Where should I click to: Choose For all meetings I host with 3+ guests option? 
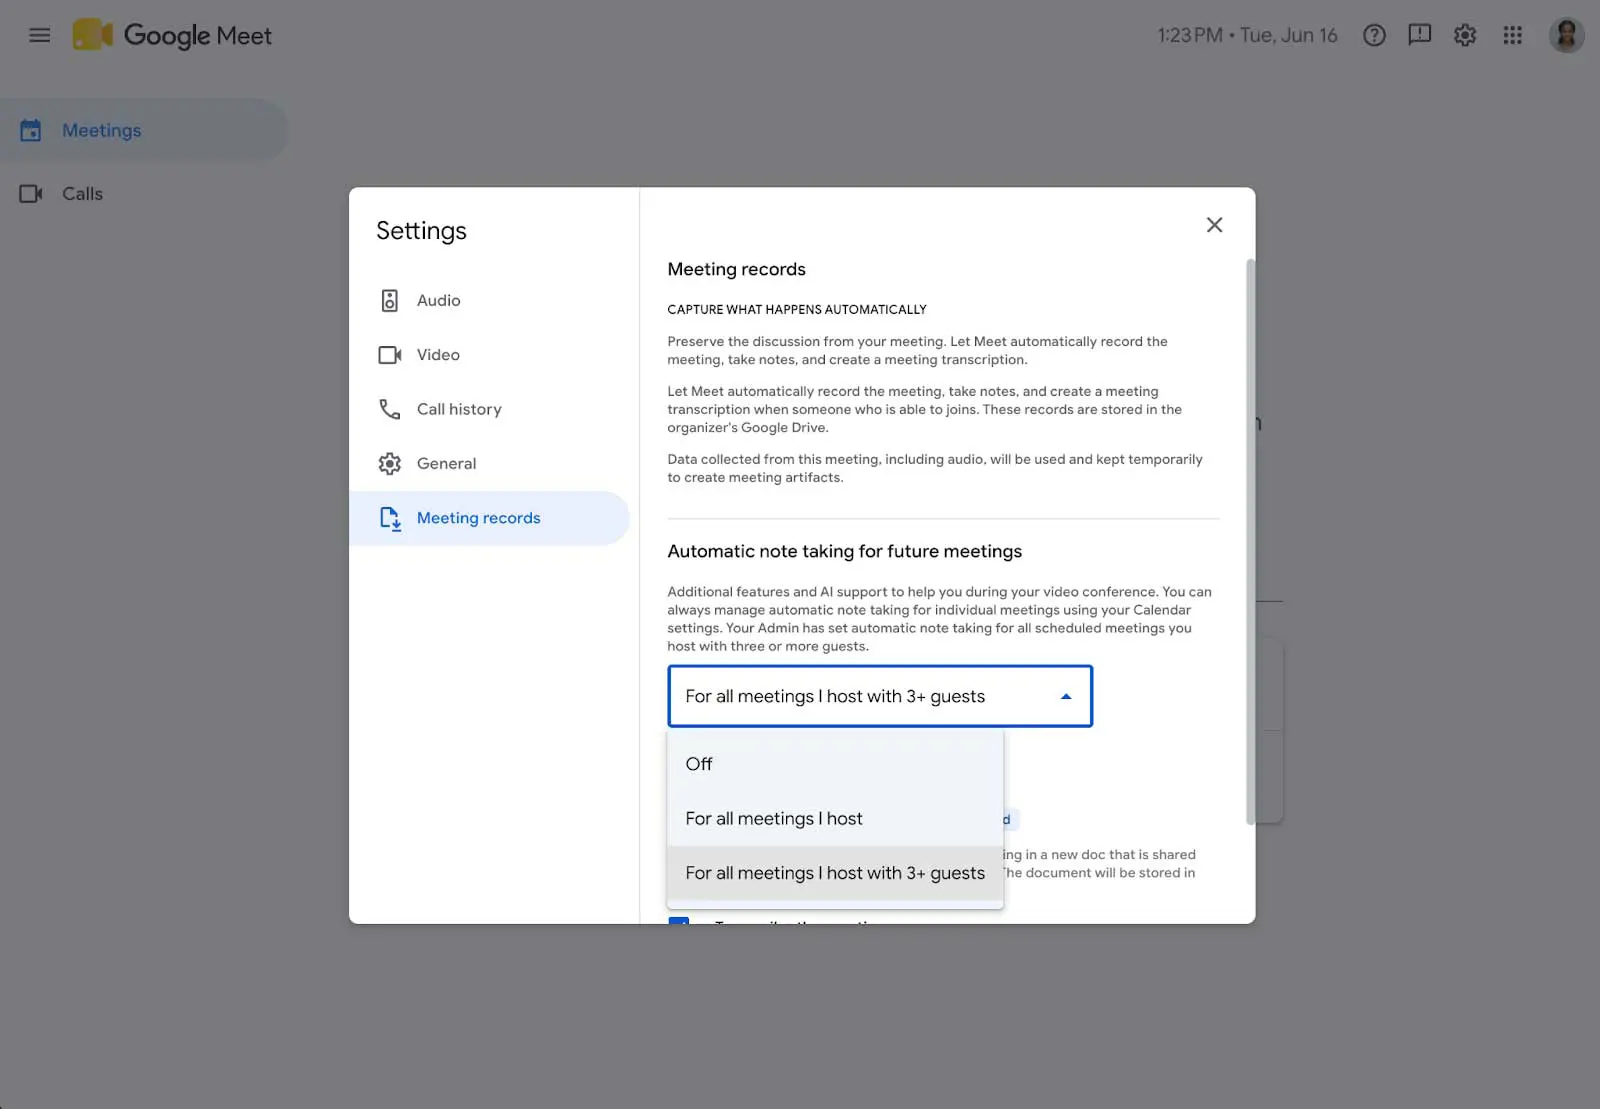tap(835, 873)
